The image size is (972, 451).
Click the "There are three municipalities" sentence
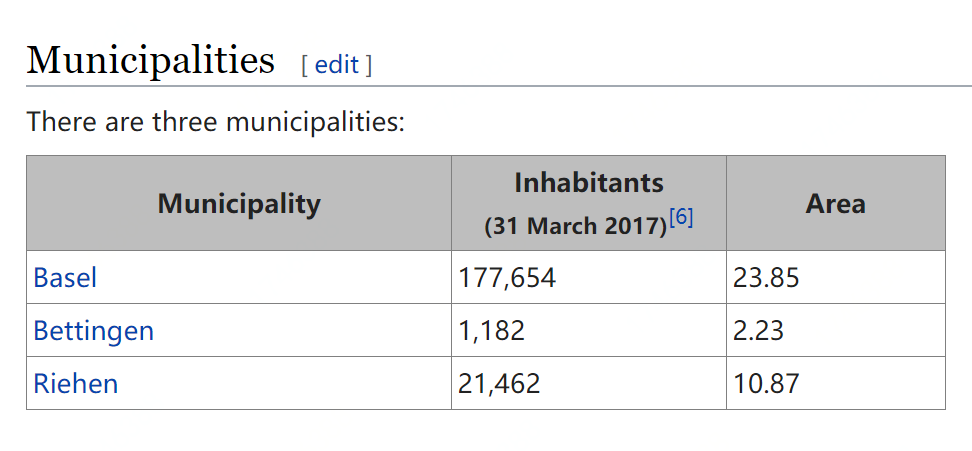pos(215,123)
